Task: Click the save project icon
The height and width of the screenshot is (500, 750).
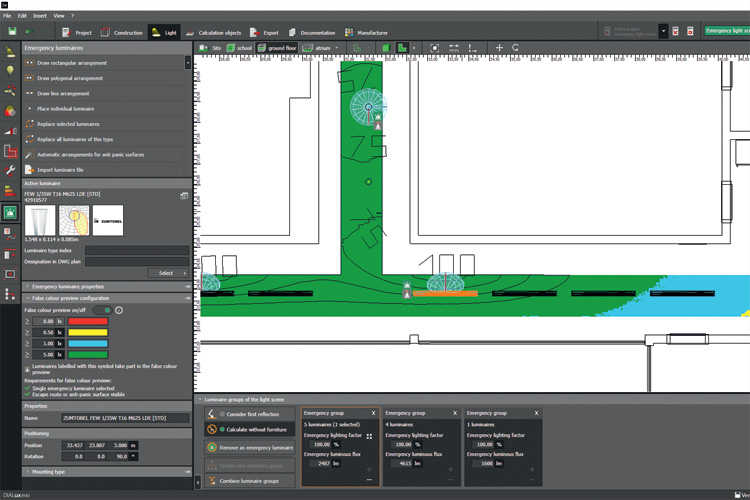Action: coord(11,32)
